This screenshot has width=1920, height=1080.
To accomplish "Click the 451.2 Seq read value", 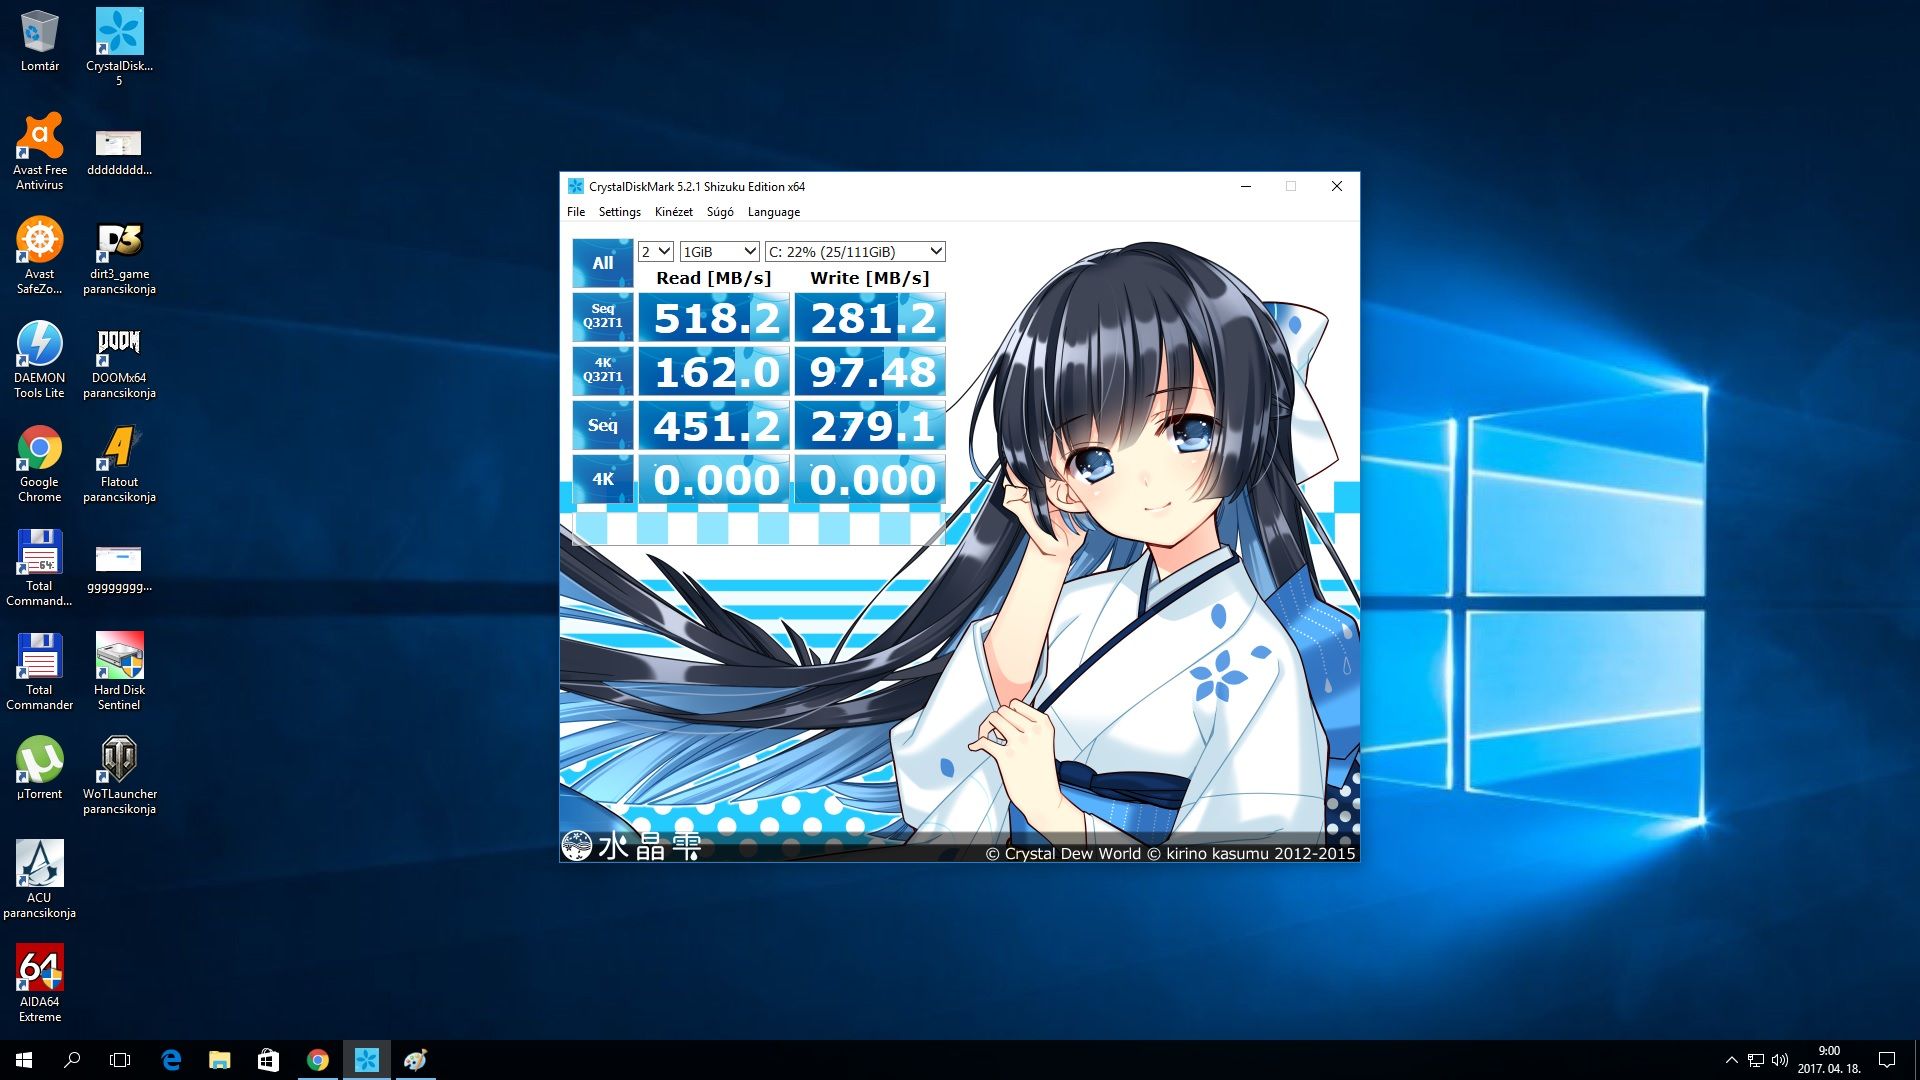I will (714, 426).
